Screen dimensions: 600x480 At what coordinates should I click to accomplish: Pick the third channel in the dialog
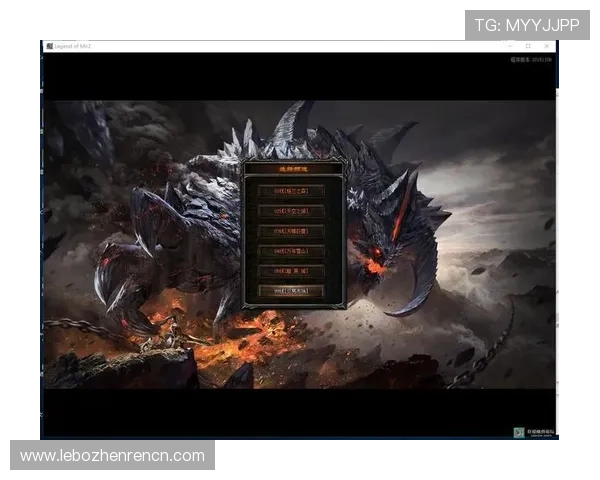[291, 231]
